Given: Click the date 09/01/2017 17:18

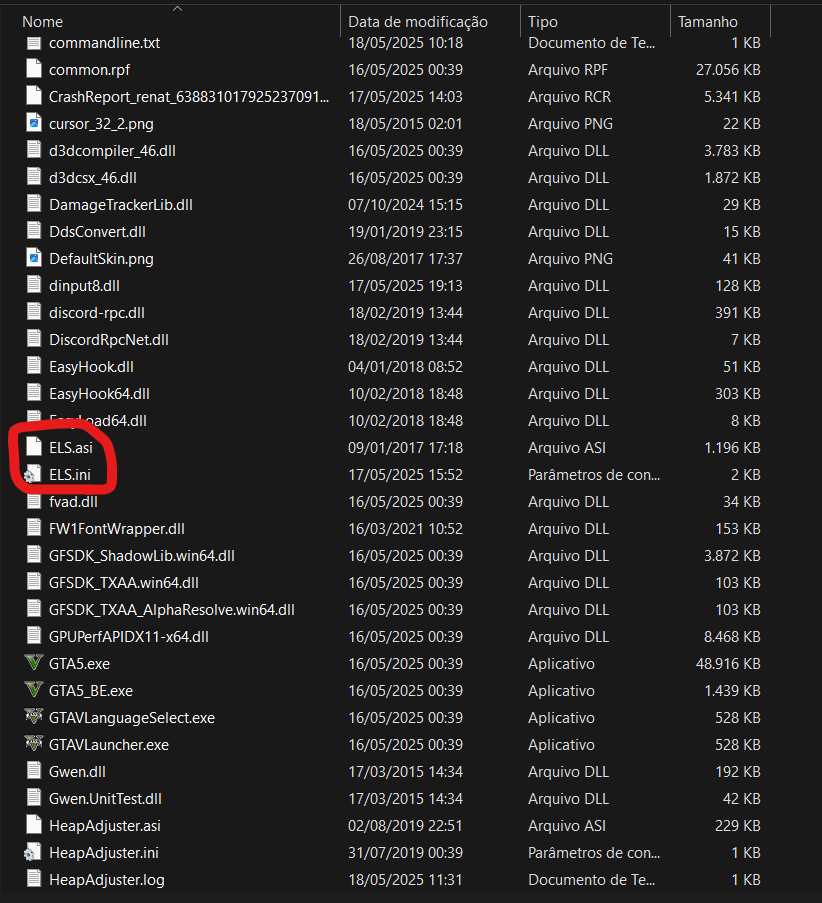Looking at the screenshot, I should [x=405, y=447].
